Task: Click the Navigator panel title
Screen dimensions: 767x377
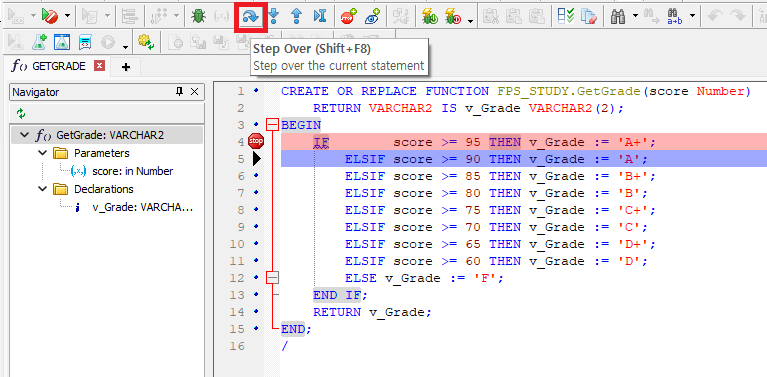Action: [x=36, y=92]
